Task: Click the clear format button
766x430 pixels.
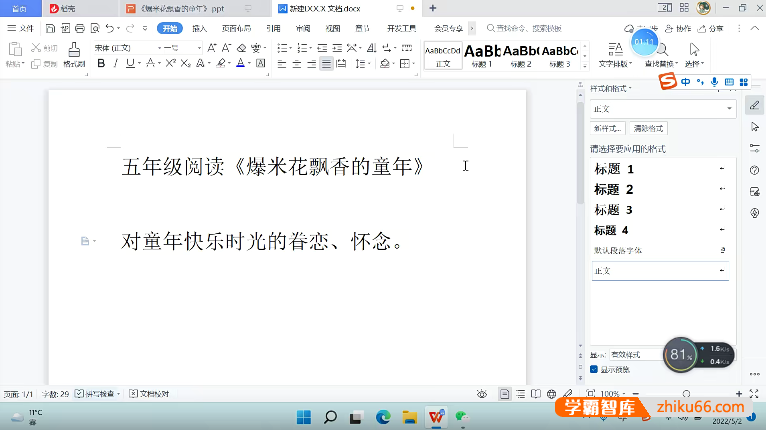Action: coord(648,129)
